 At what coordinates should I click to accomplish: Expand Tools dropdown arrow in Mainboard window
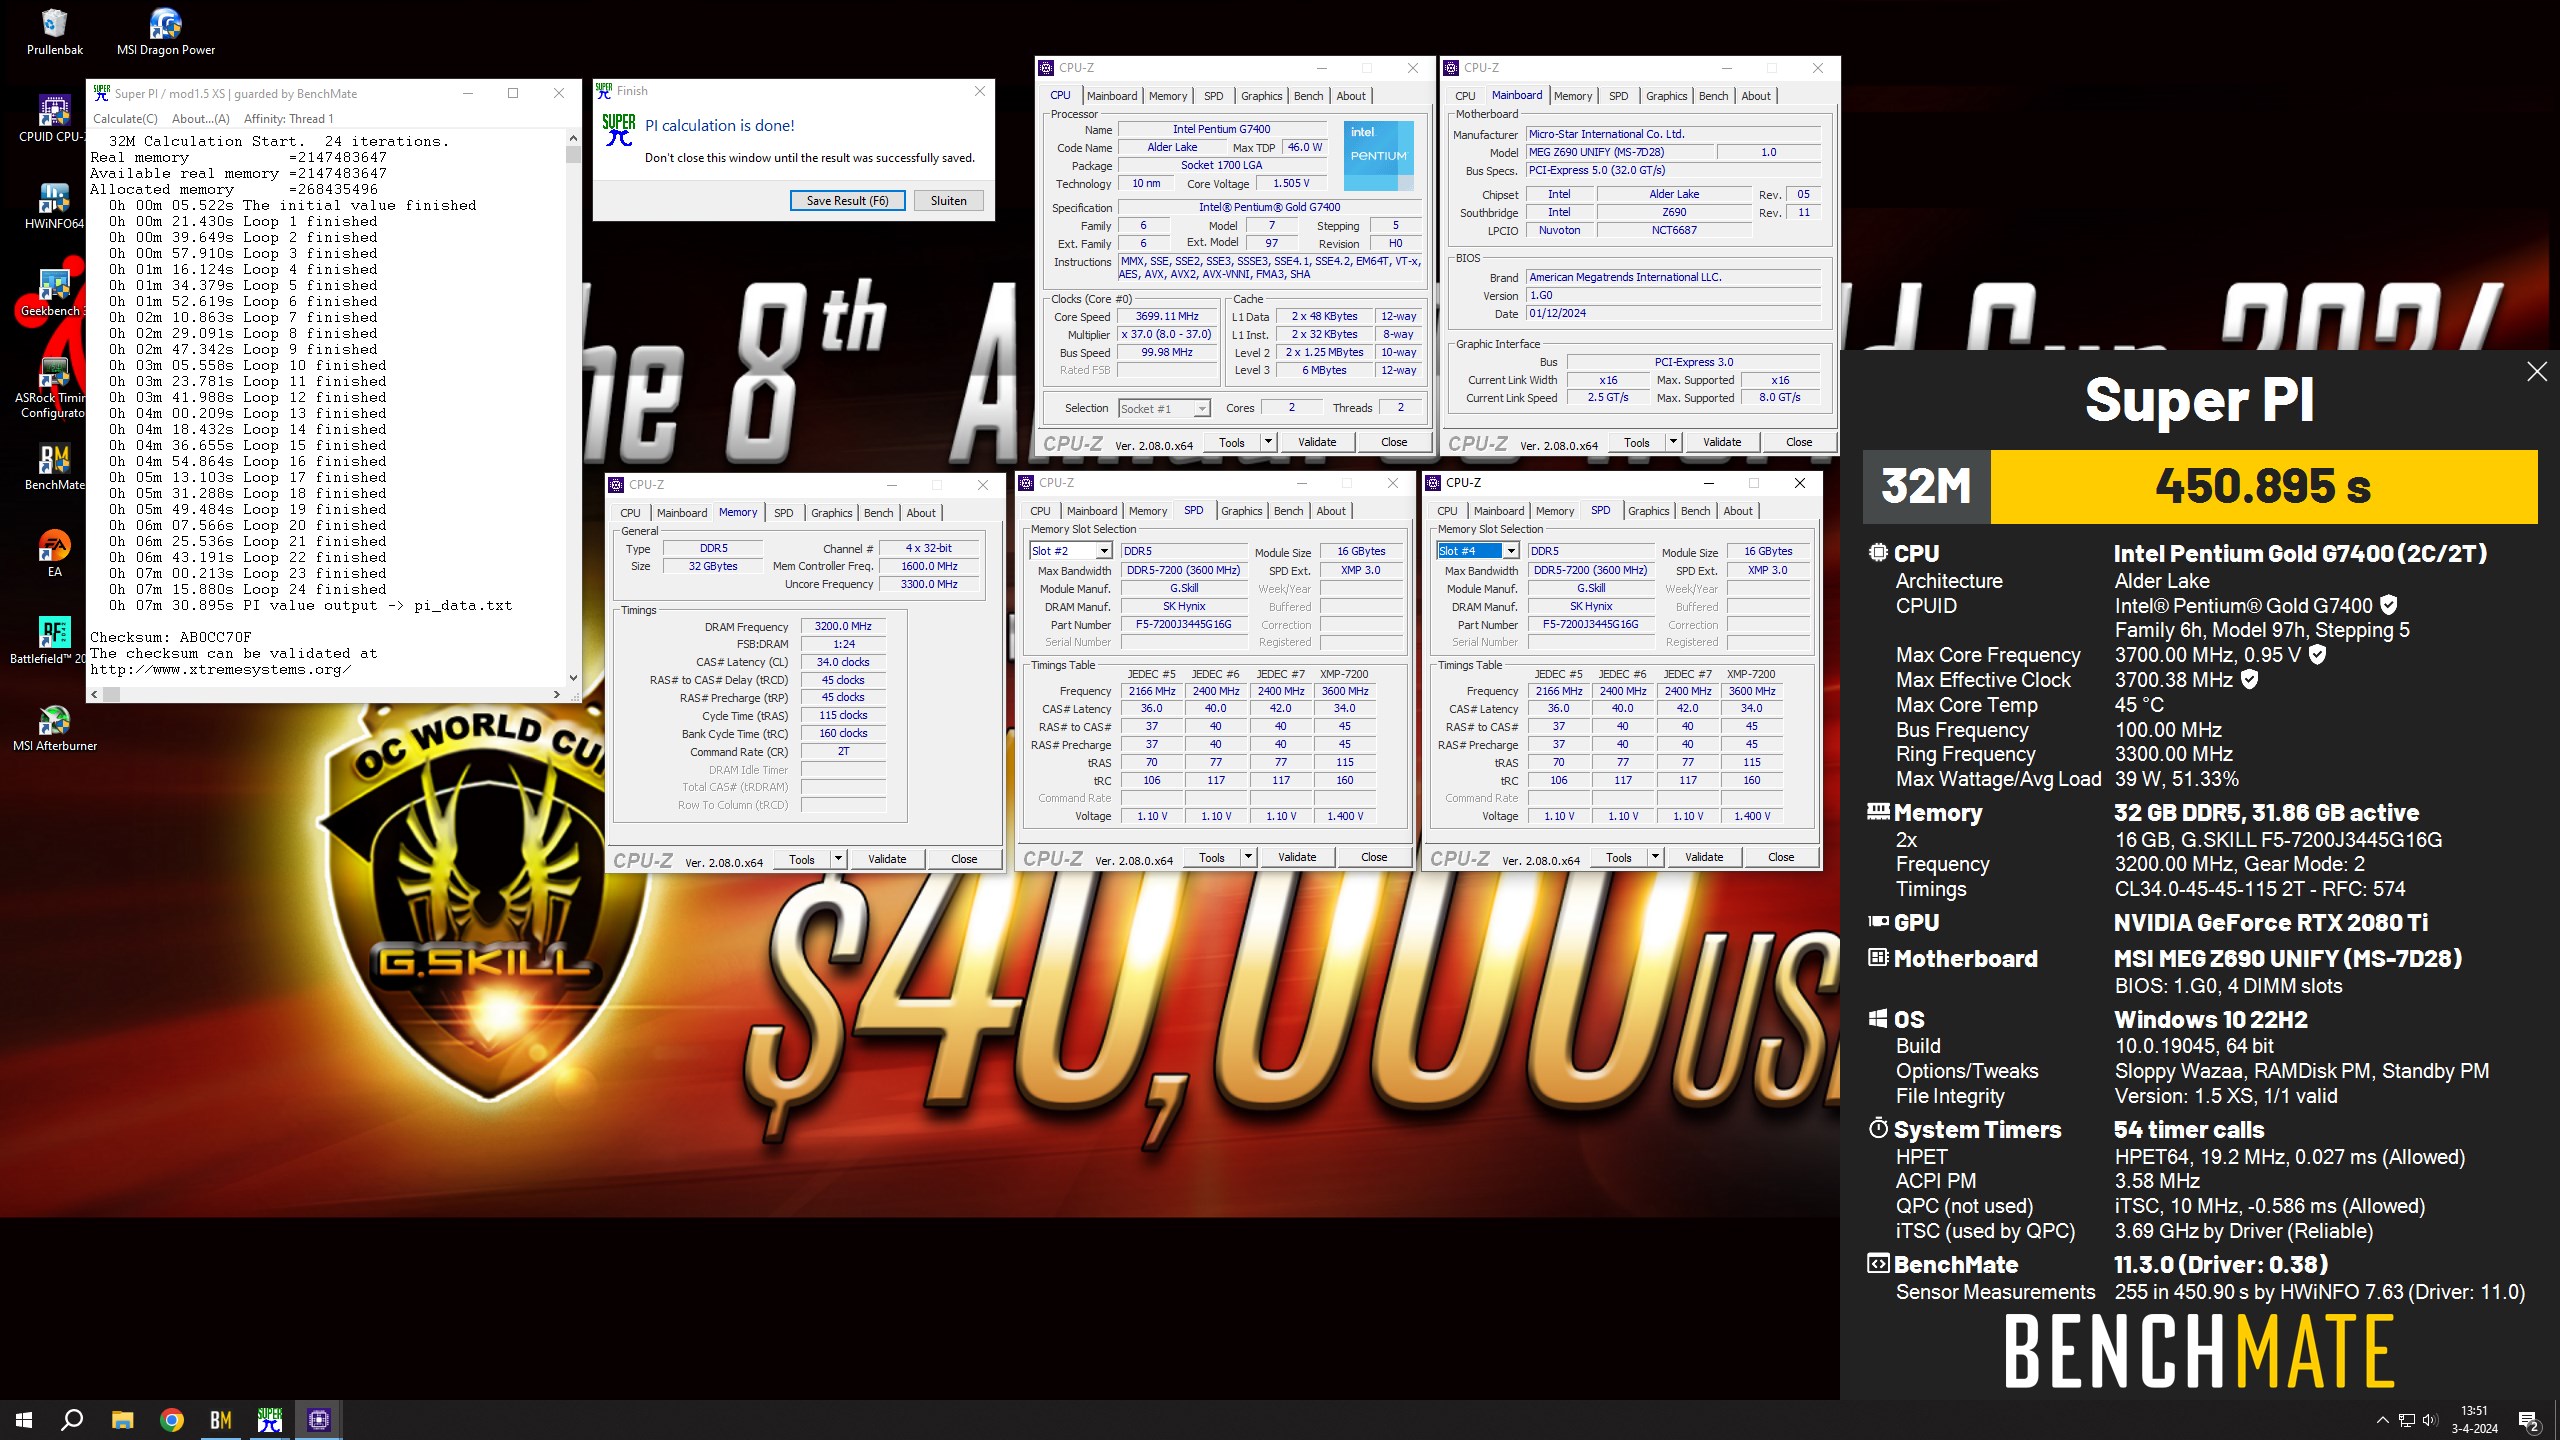pos(1673,442)
